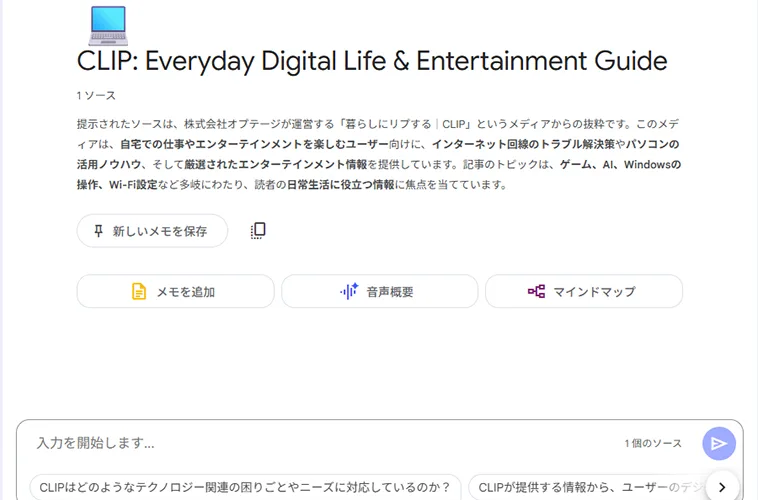Image resolution: width=758 pixels, height=500 pixels.
Task: Open the マインドマップ button label
Action: 597,292
